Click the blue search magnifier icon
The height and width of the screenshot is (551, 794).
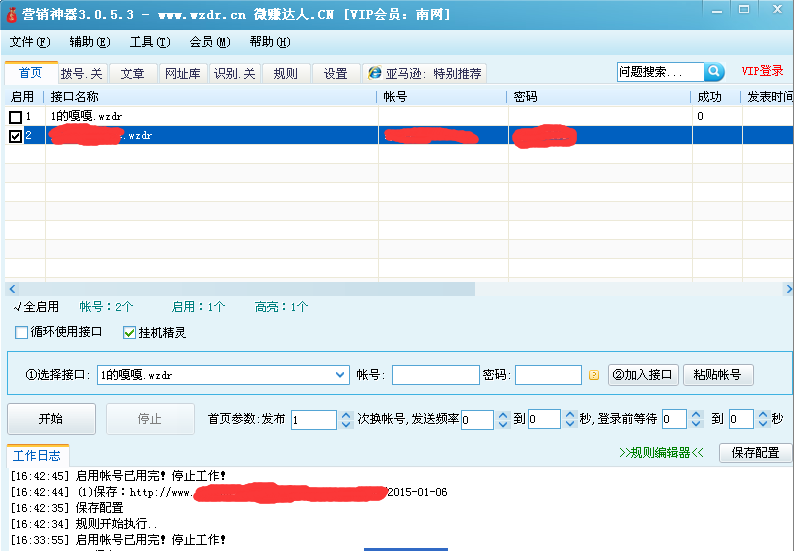[x=714, y=72]
